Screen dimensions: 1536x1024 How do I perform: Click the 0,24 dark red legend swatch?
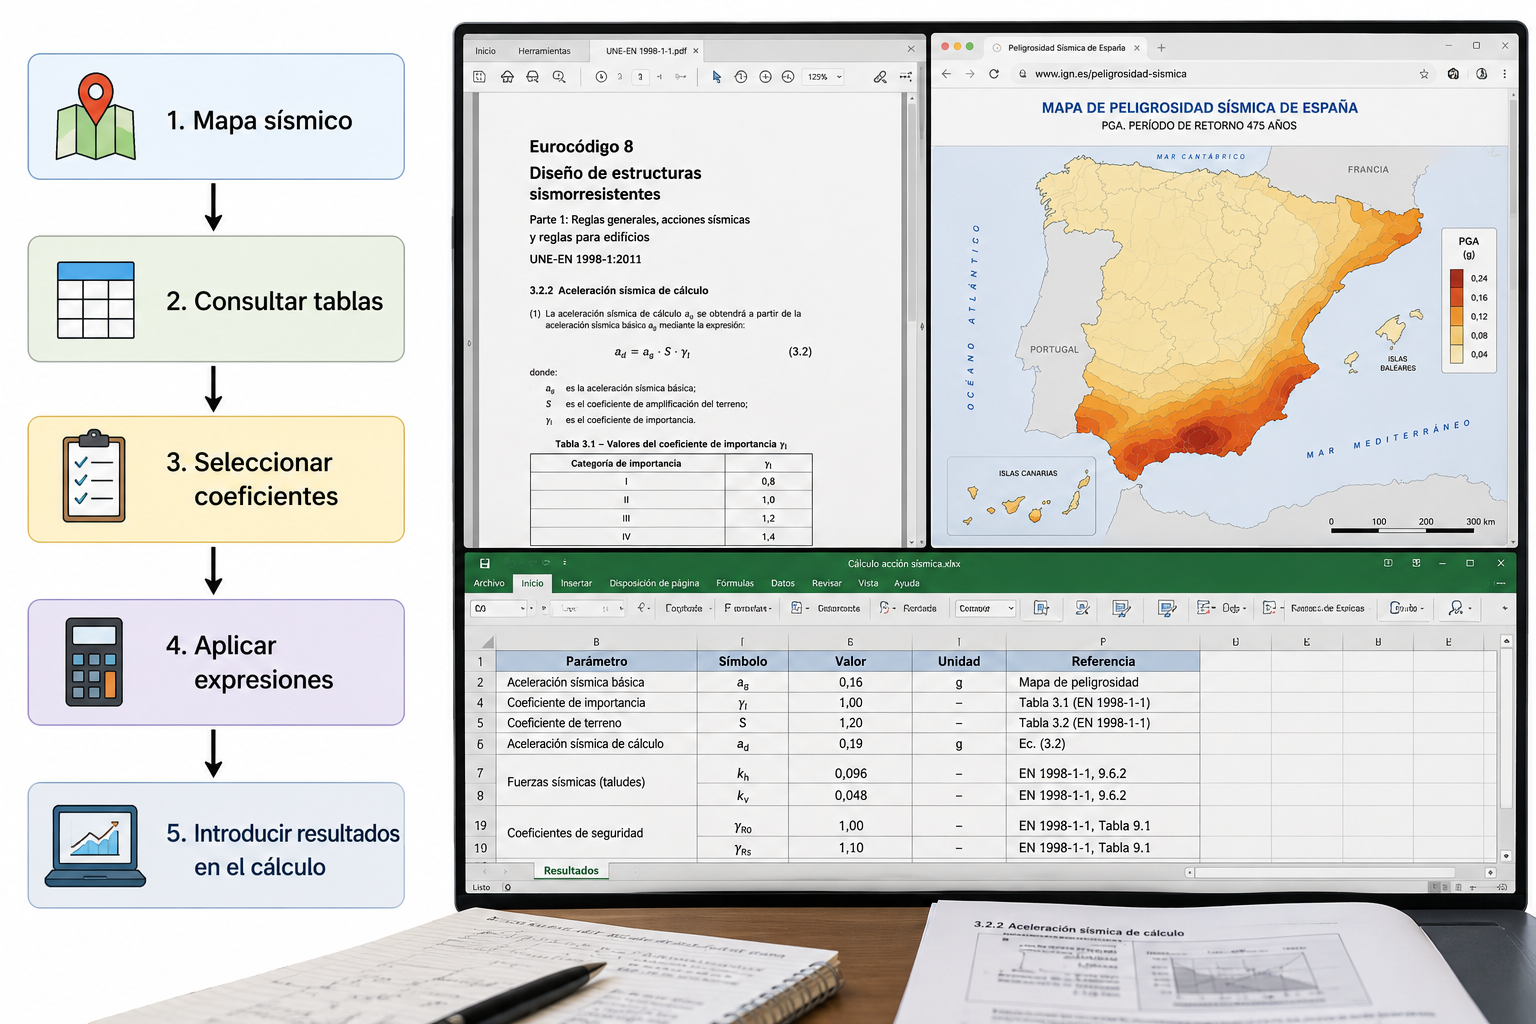pos(1457,278)
